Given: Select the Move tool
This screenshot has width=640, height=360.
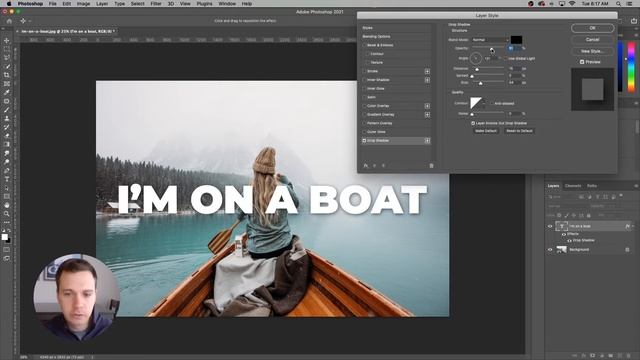Looking at the screenshot, I should [x=7, y=41].
